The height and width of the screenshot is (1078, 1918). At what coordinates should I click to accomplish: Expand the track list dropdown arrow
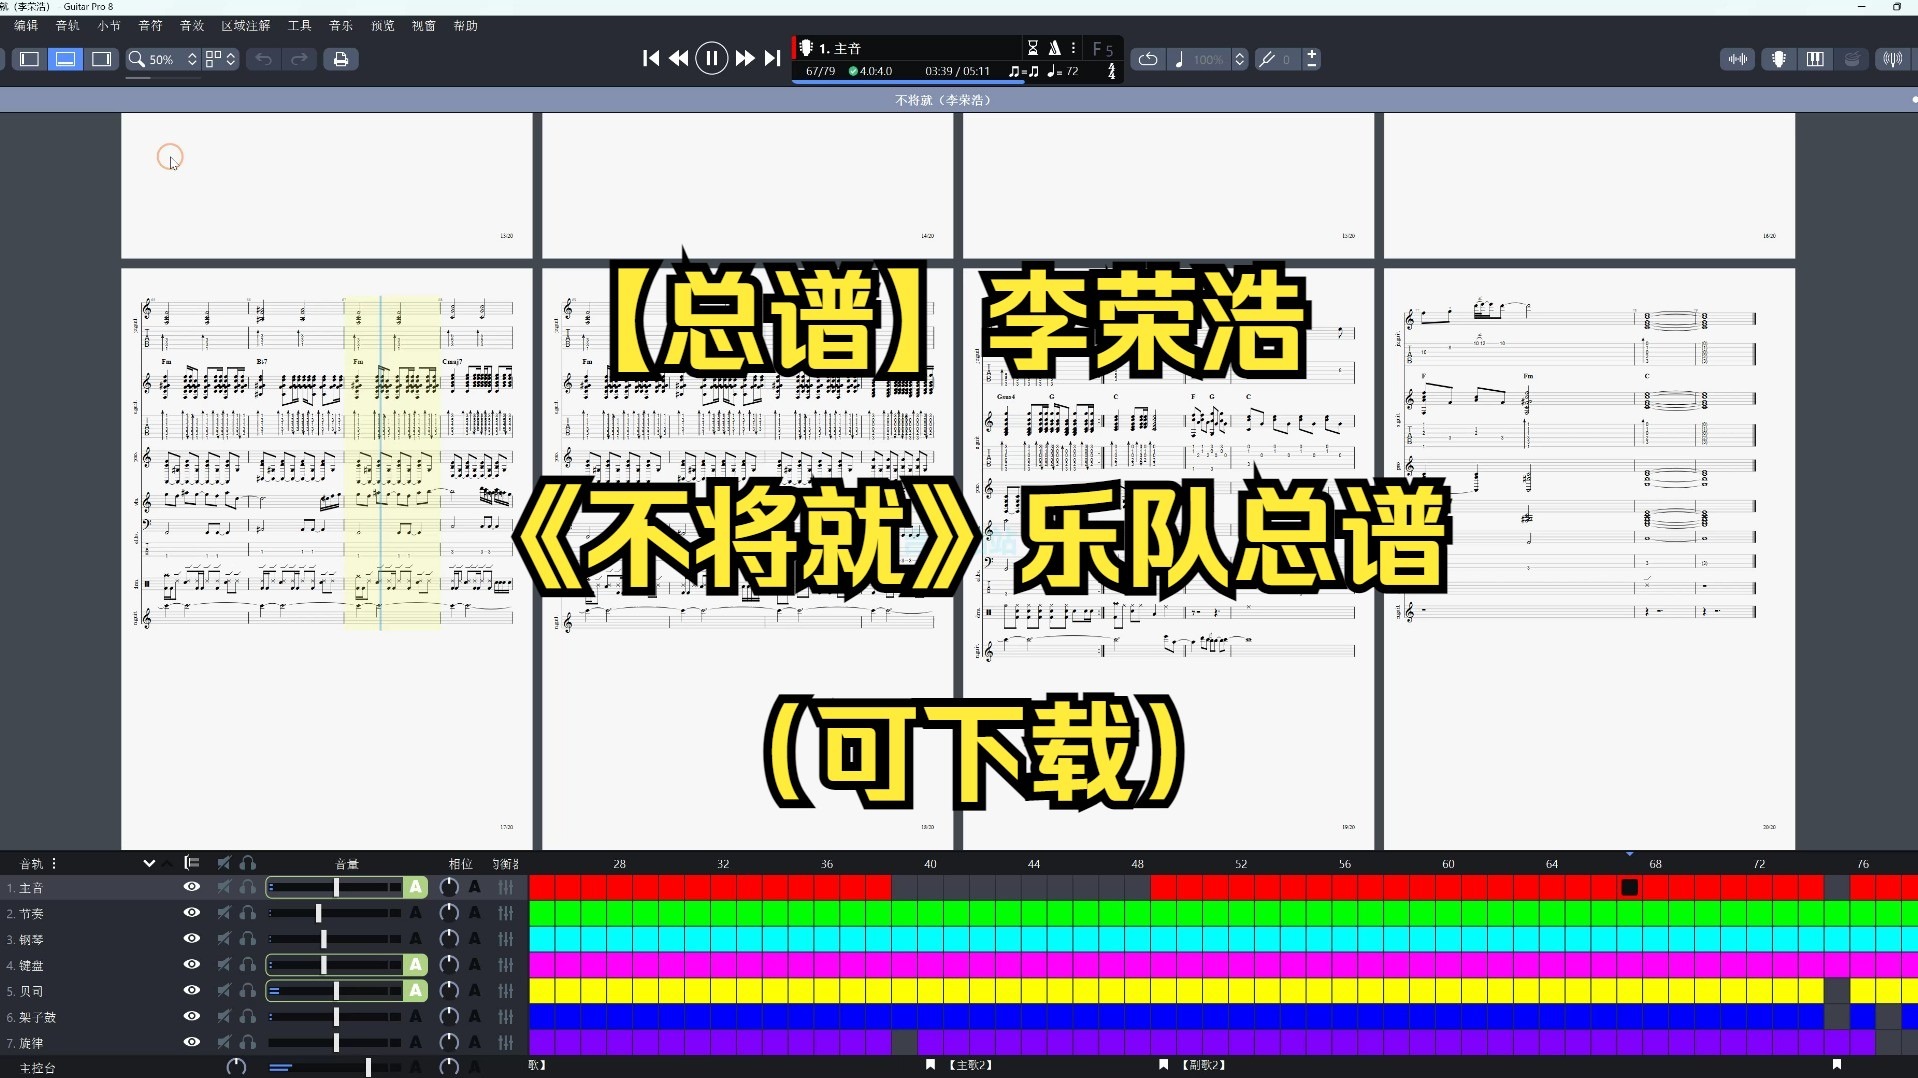tap(148, 863)
